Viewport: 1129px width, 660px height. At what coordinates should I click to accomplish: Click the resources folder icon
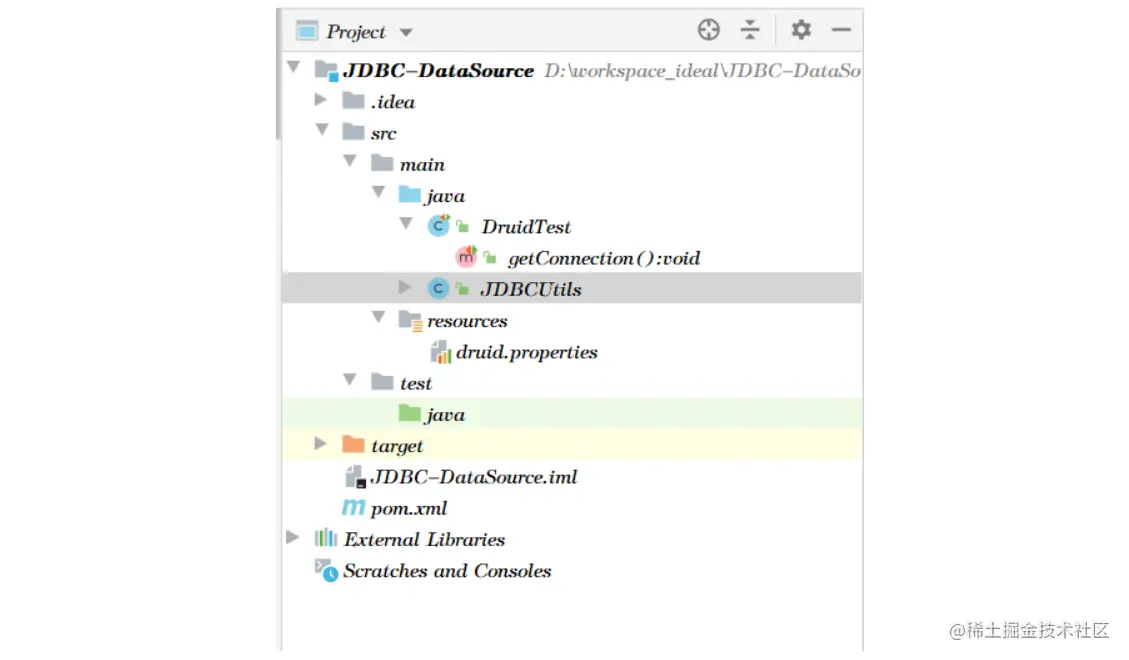[410, 320]
